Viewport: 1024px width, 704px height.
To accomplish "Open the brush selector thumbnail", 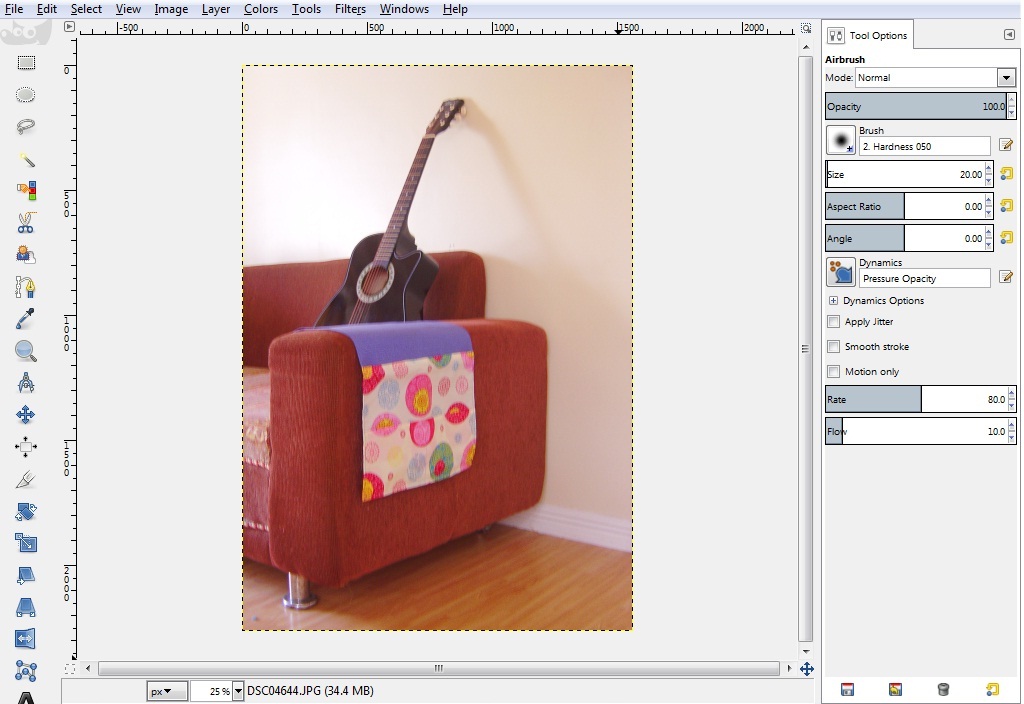I will 840,140.
